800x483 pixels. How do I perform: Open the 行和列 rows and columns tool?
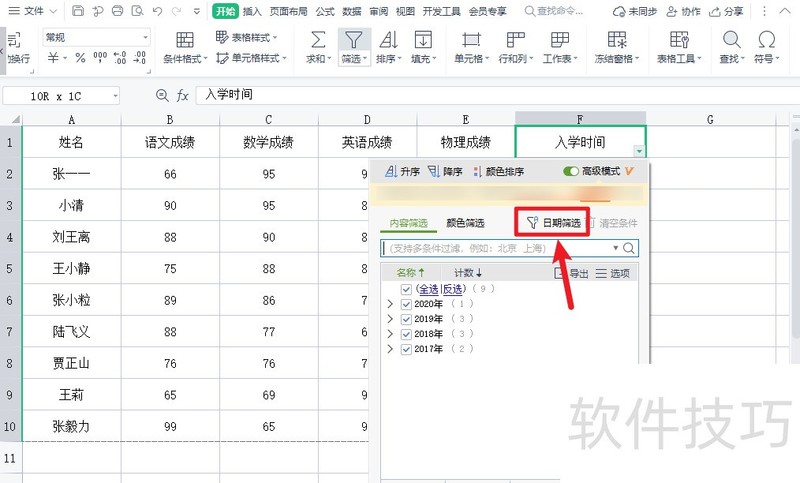515,47
